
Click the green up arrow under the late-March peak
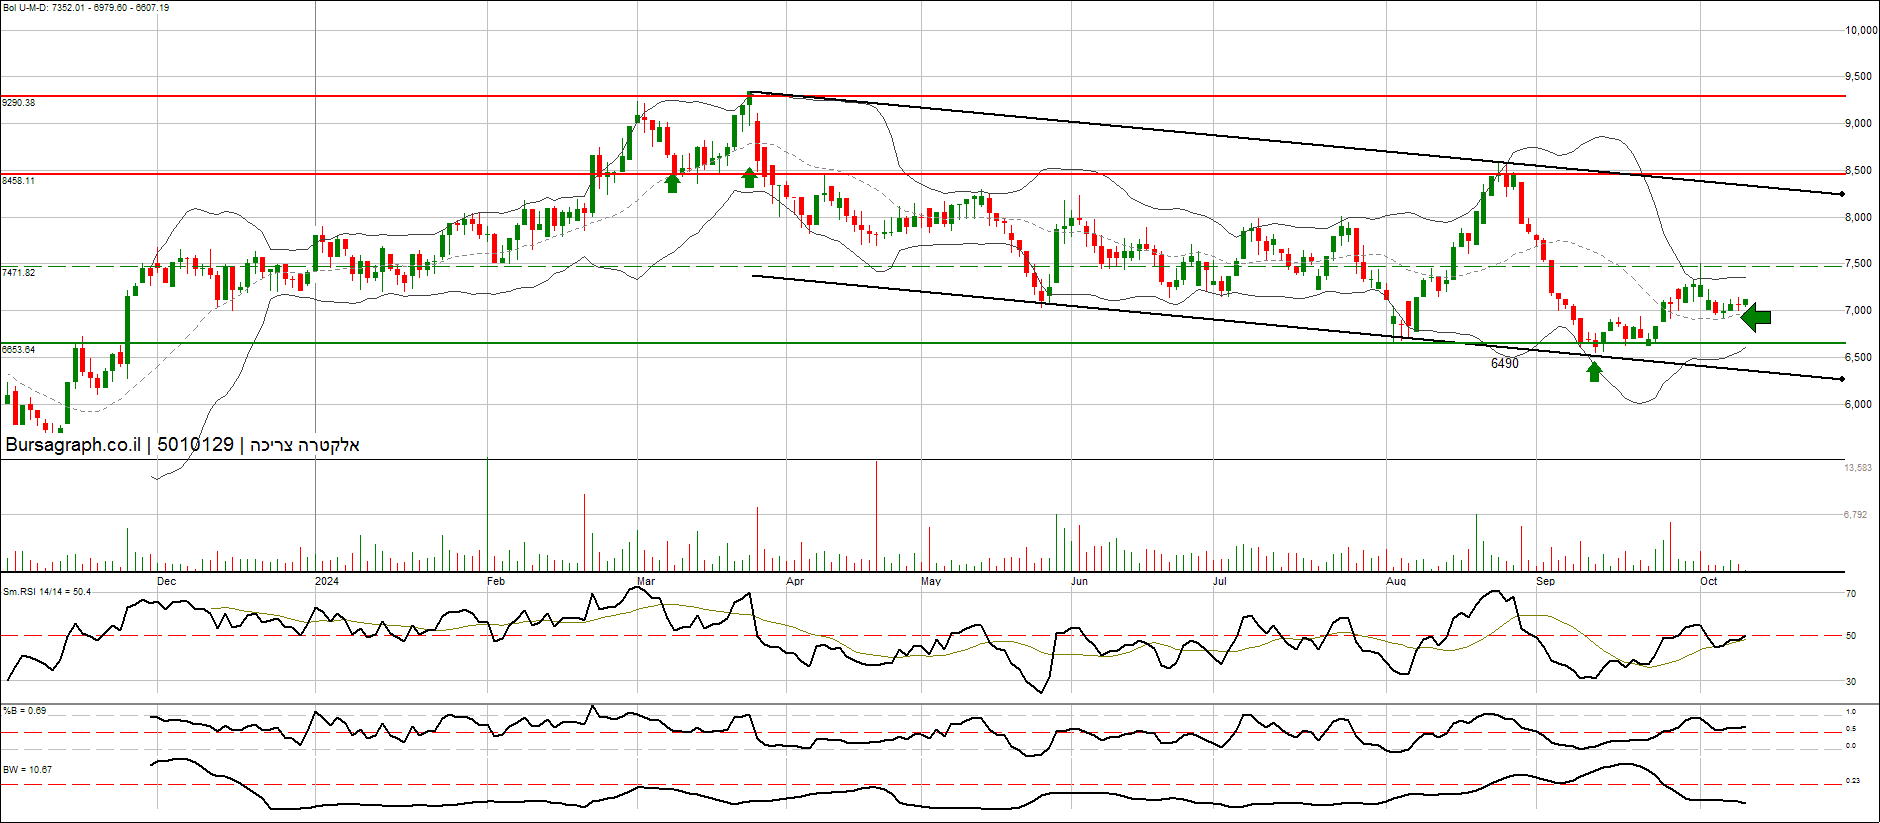750,178
